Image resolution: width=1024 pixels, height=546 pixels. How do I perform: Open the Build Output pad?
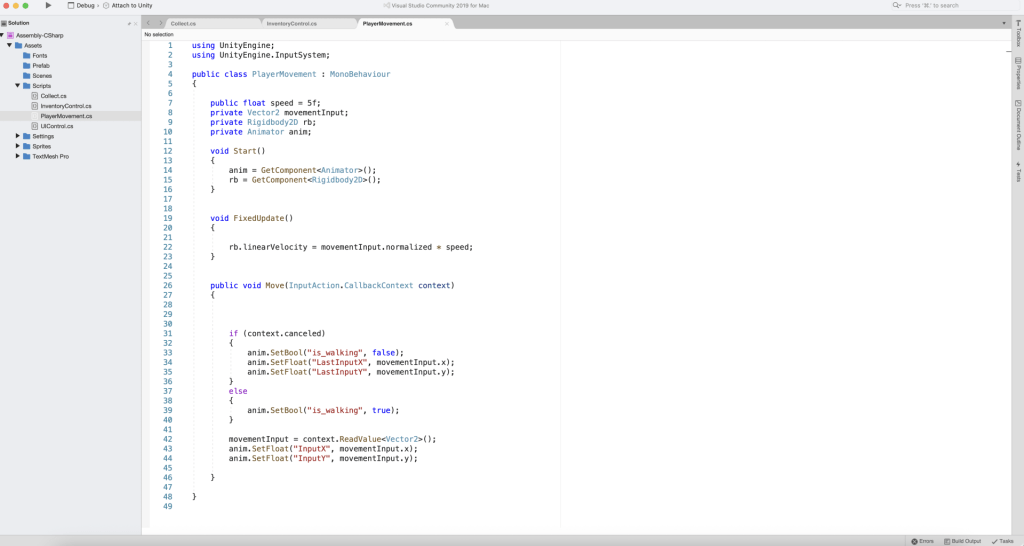tap(961, 541)
